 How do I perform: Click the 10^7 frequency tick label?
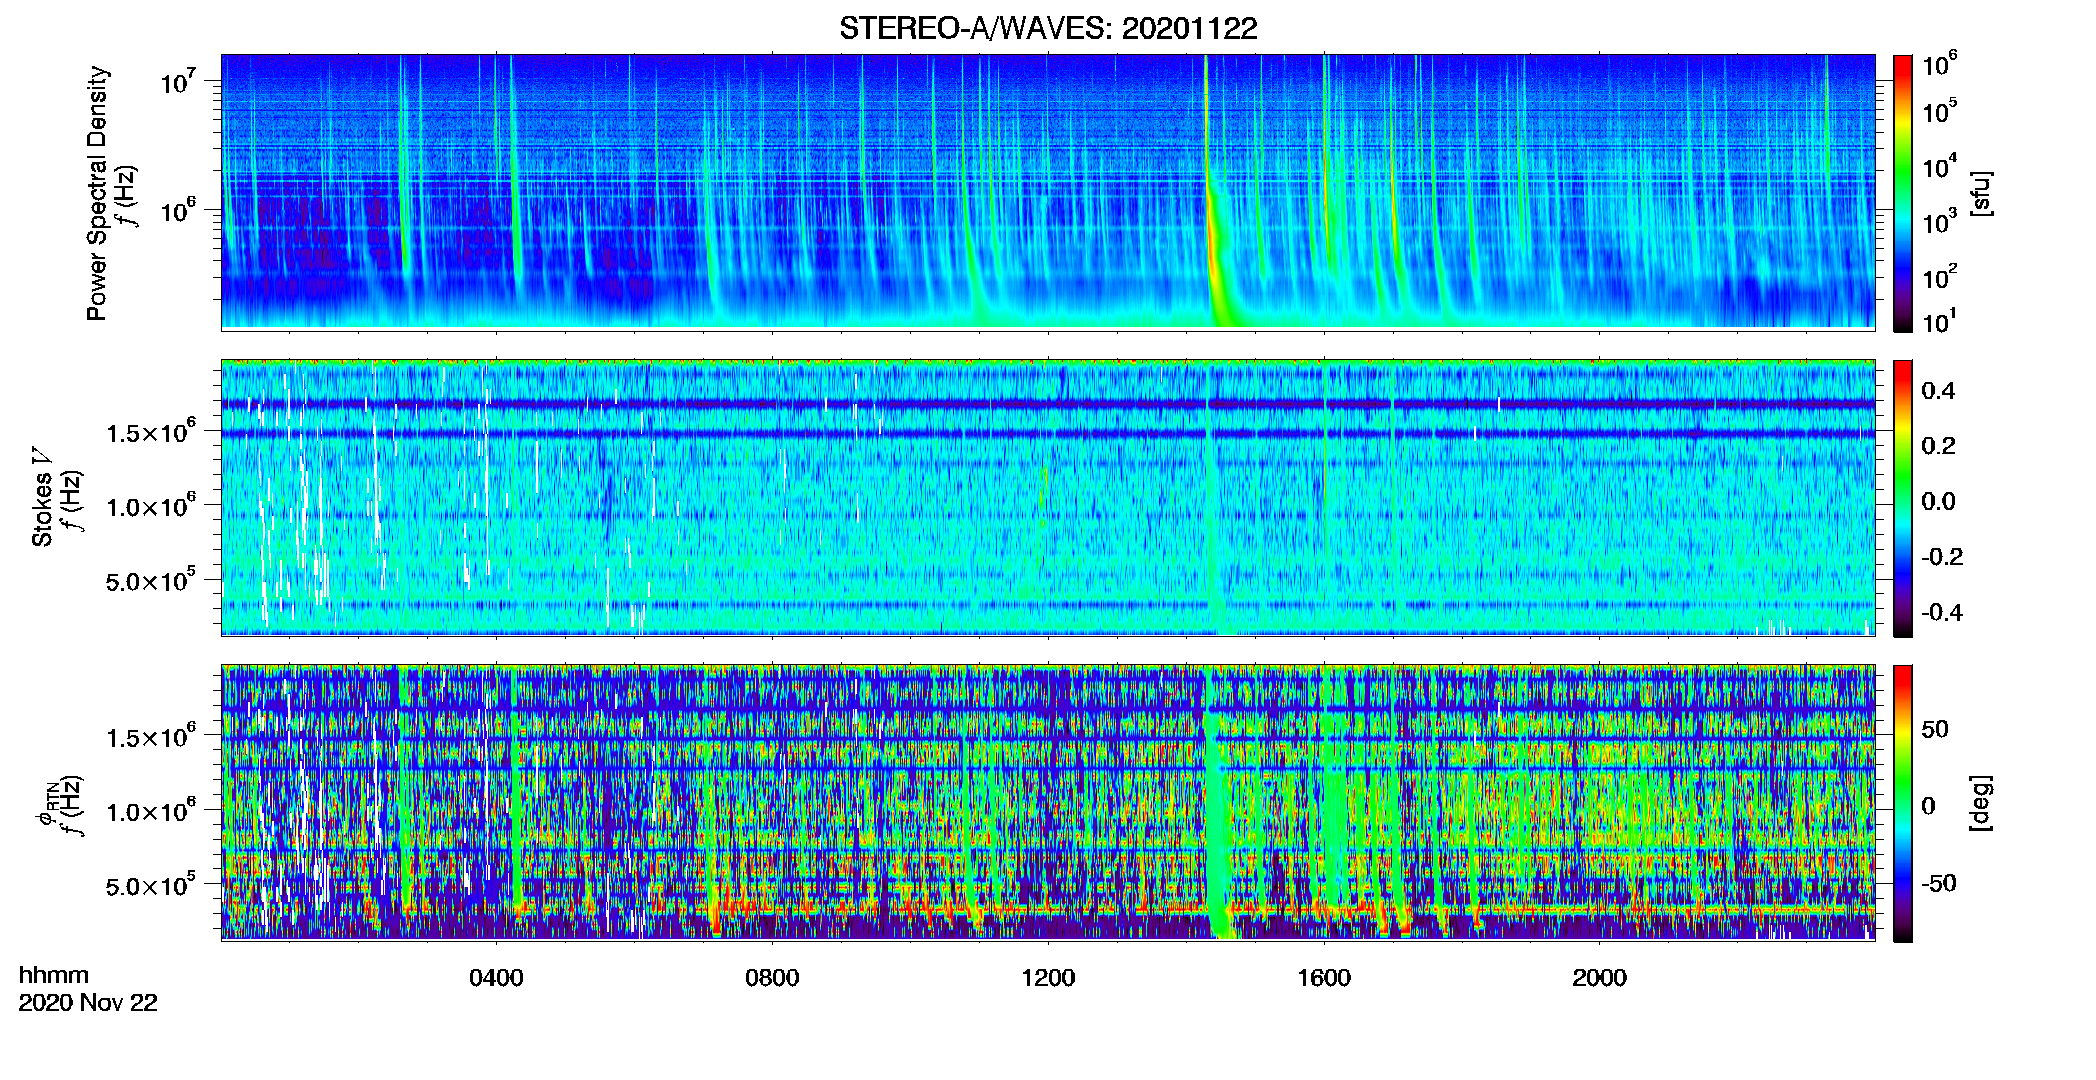pyautogui.click(x=176, y=81)
